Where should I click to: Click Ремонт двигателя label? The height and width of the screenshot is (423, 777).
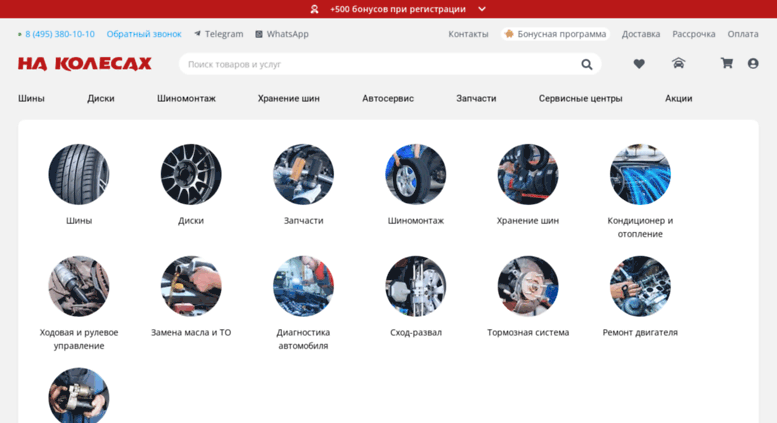(x=640, y=332)
